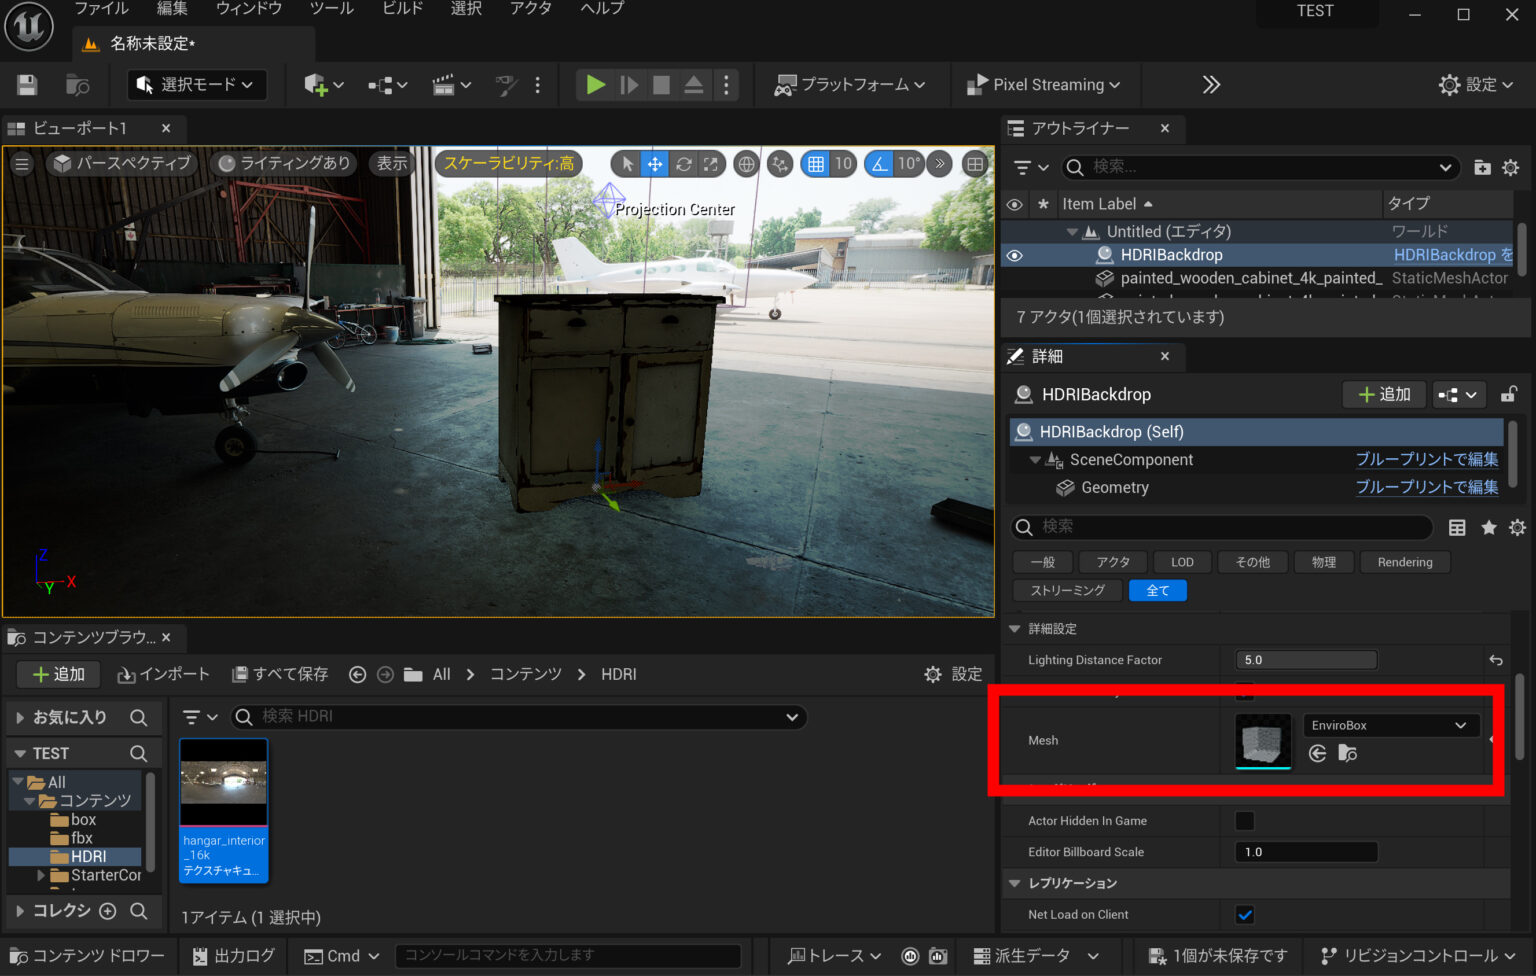The width and height of the screenshot is (1536, 976).
Task: Click ブループリントで編集 next to SceneComponent
Action: (x=1427, y=459)
